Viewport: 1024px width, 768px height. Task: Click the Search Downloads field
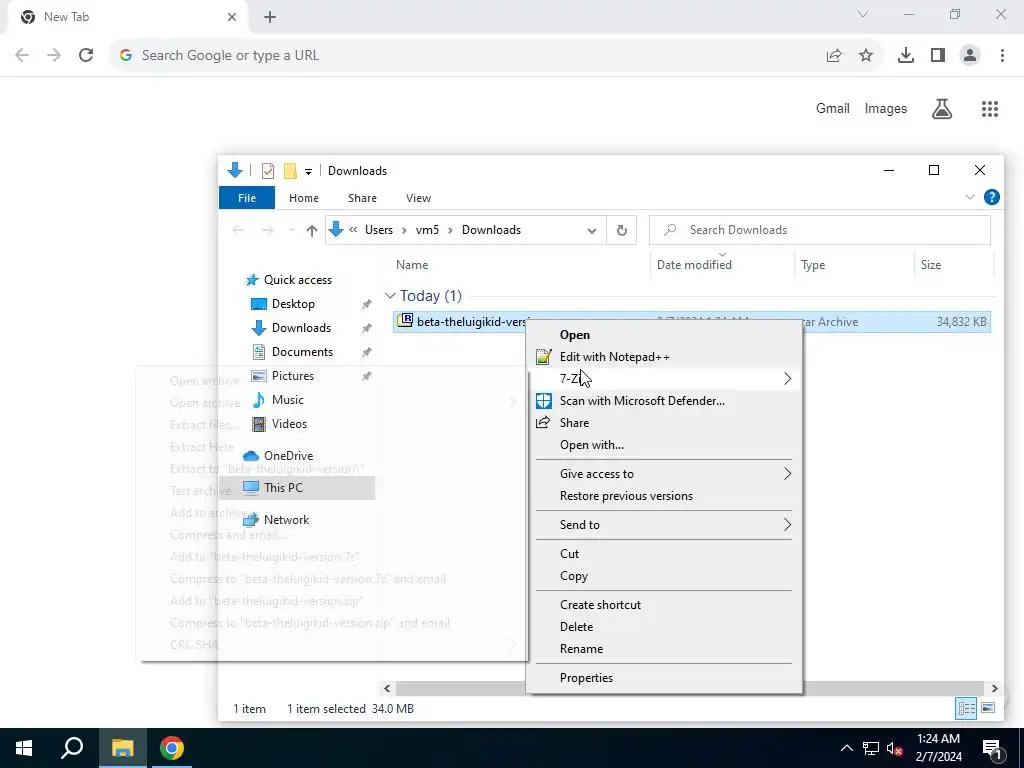(820, 230)
